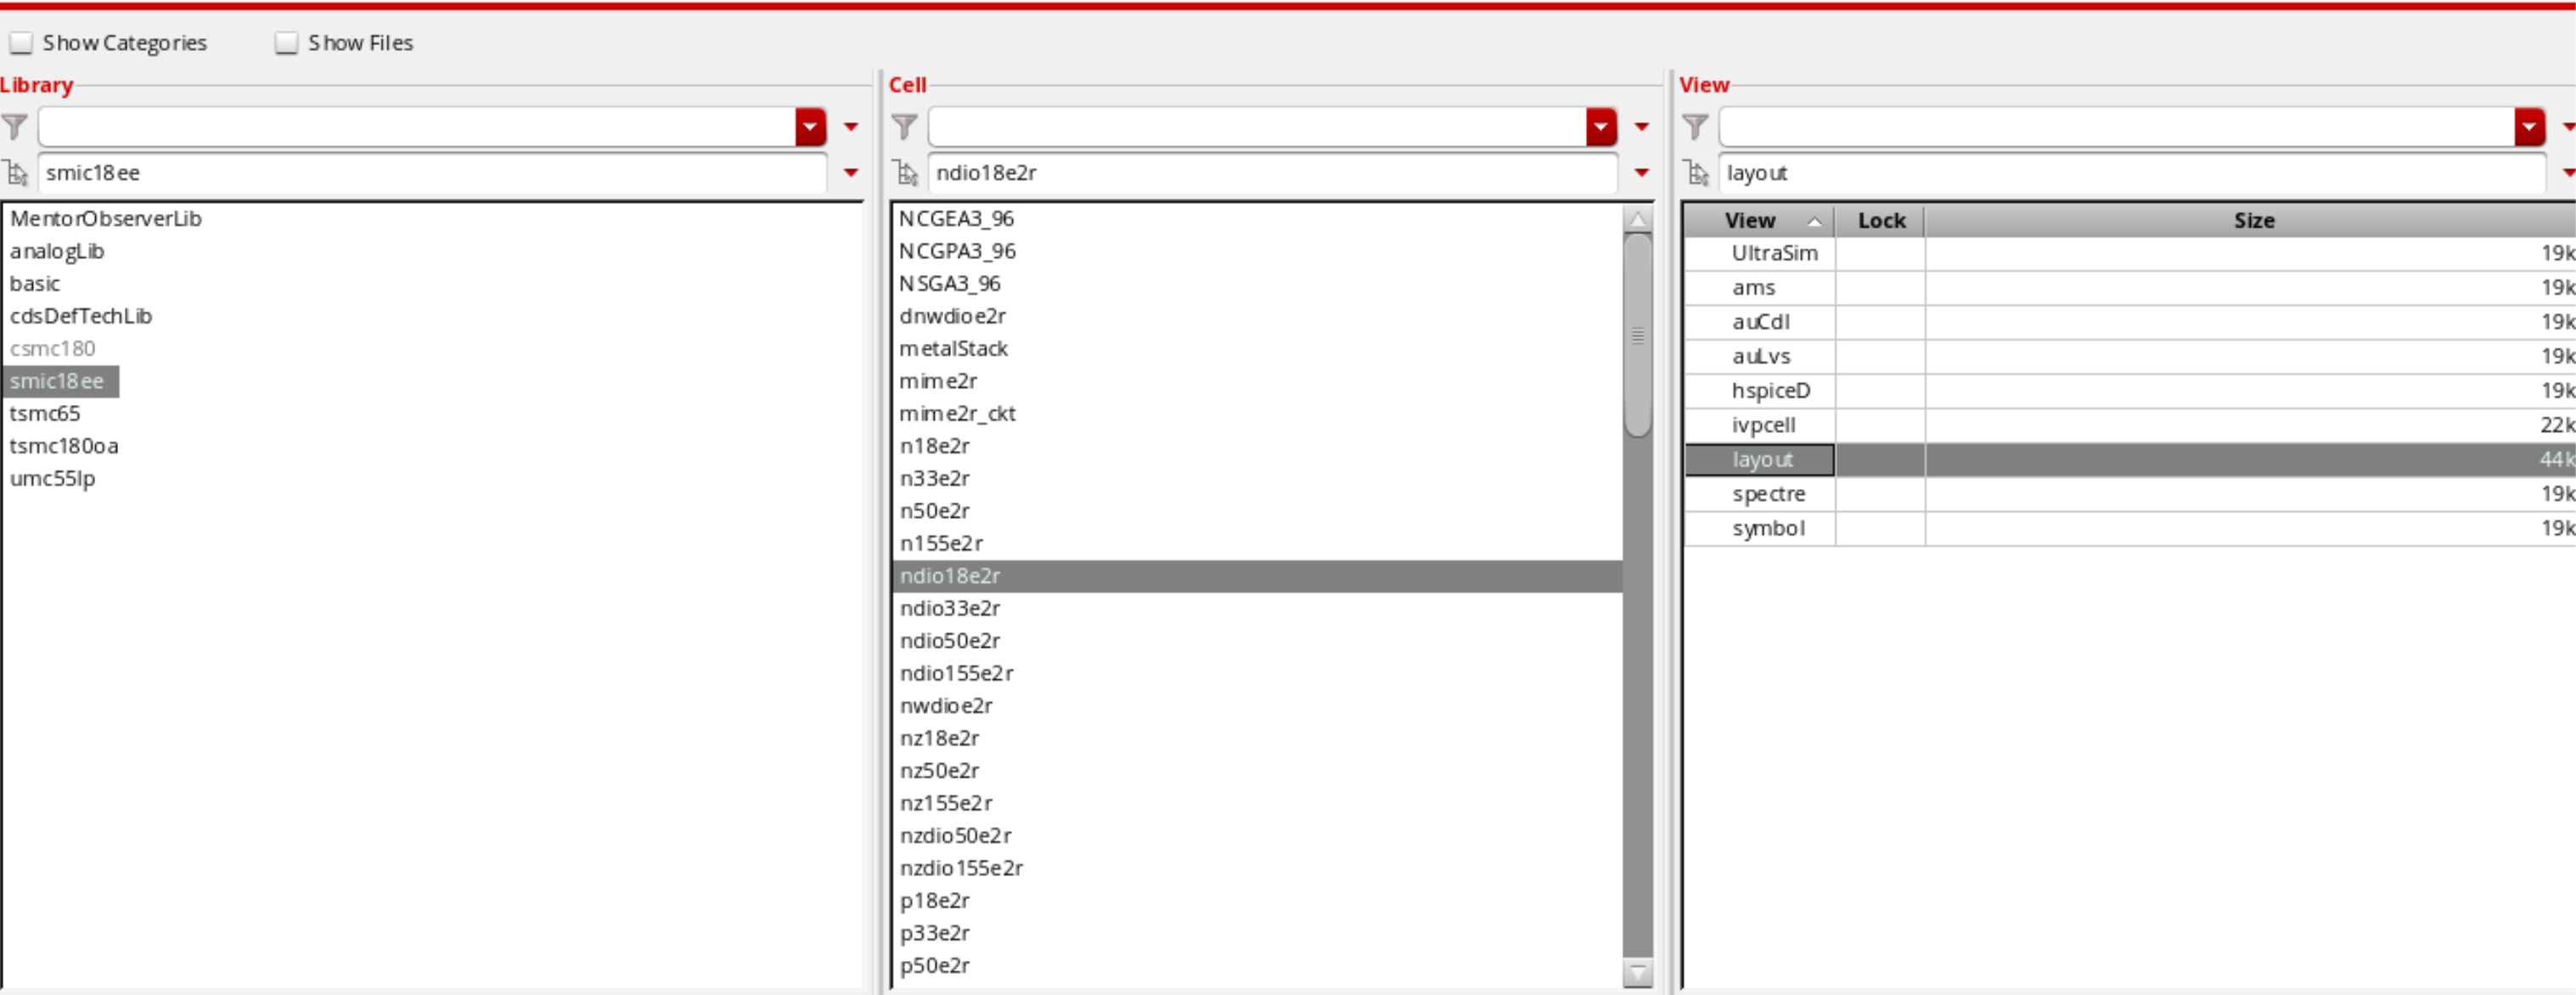This screenshot has width=2576, height=995.
Task: Enable the Show Categories checkbox
Action: pos(21,43)
